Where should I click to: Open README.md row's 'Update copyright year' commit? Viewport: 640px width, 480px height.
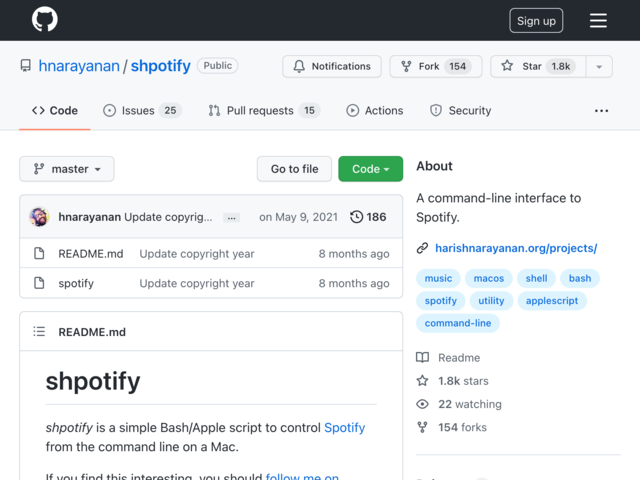tap(197, 254)
